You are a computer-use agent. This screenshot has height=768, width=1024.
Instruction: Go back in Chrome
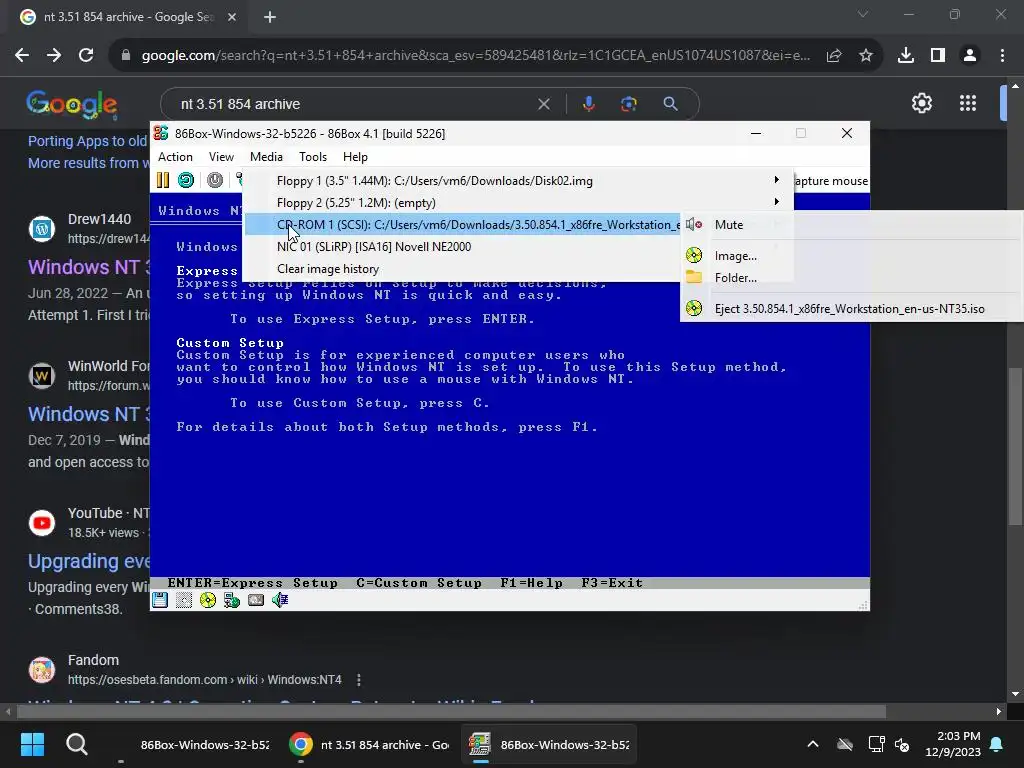[22, 56]
